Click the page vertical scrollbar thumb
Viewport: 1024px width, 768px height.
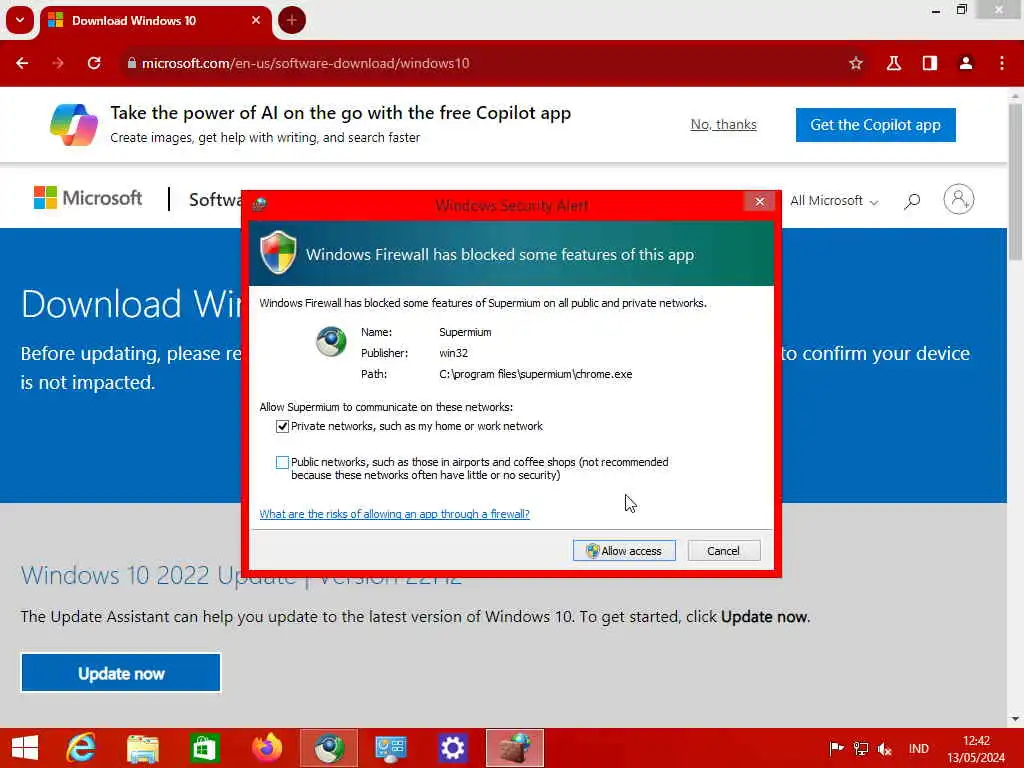click(1015, 182)
